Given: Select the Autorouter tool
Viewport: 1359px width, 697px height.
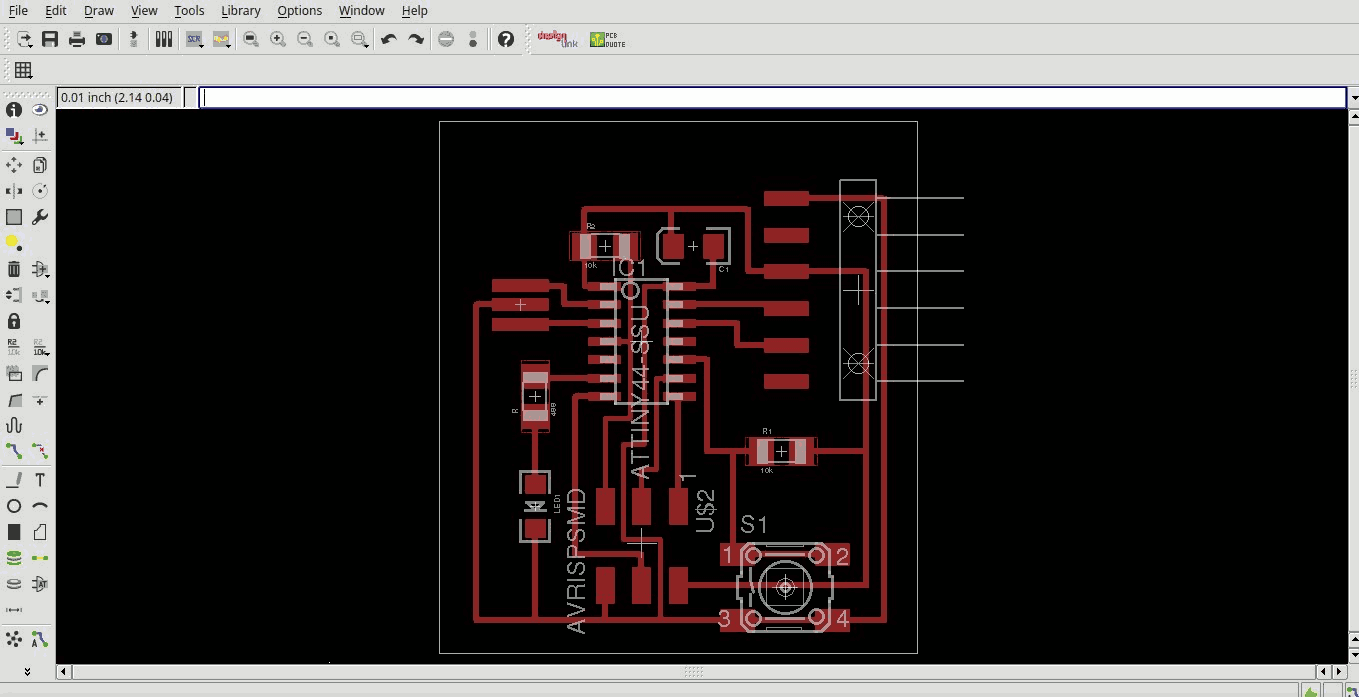Looking at the screenshot, I should [x=40, y=639].
